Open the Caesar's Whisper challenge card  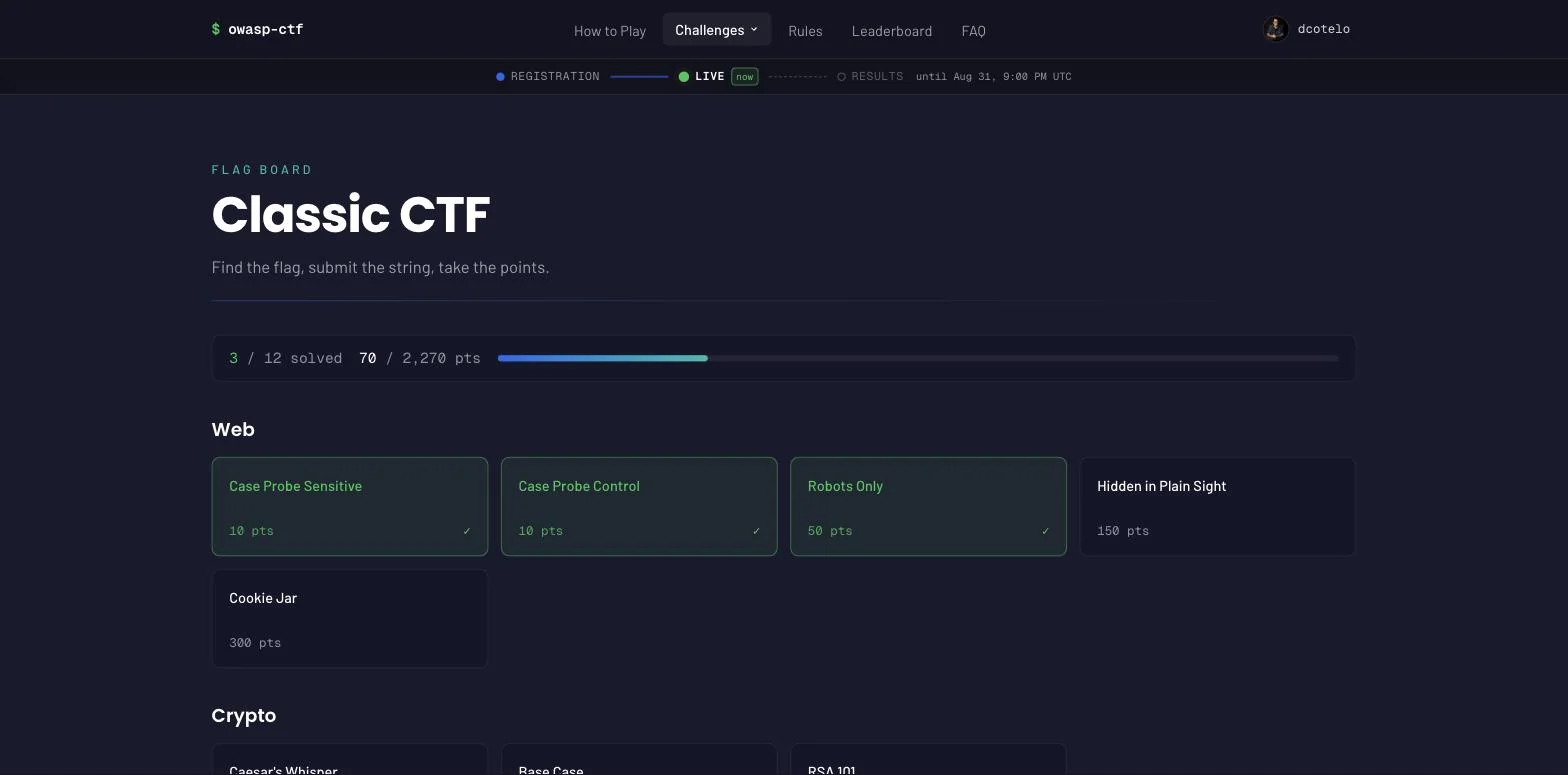[x=350, y=759]
